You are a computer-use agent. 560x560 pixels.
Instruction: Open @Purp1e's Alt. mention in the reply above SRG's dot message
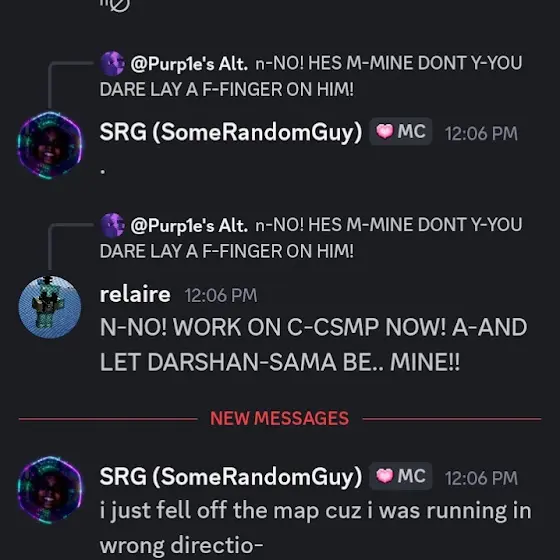[x=189, y=64]
